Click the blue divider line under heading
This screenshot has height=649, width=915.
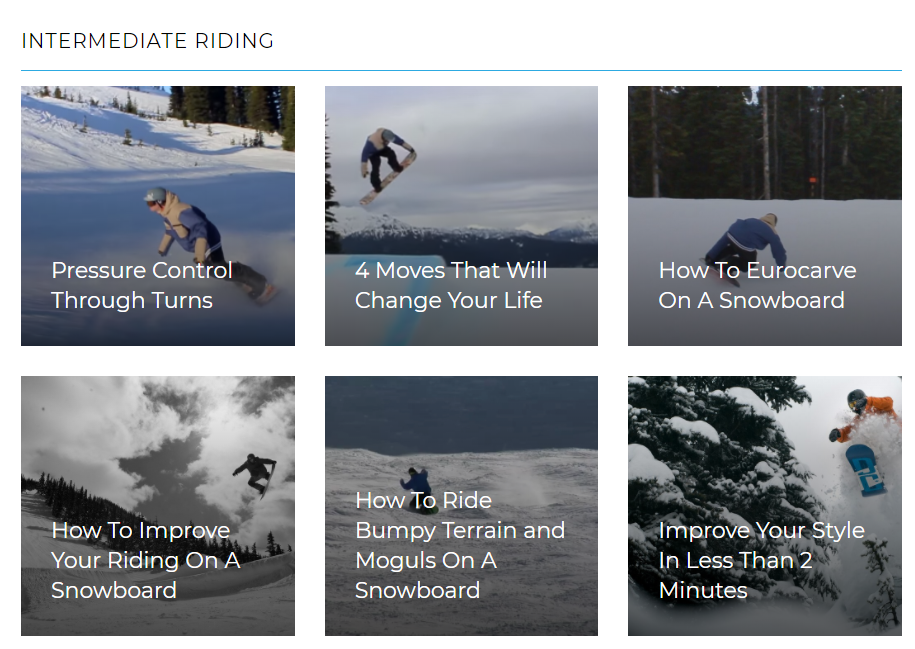[460, 71]
